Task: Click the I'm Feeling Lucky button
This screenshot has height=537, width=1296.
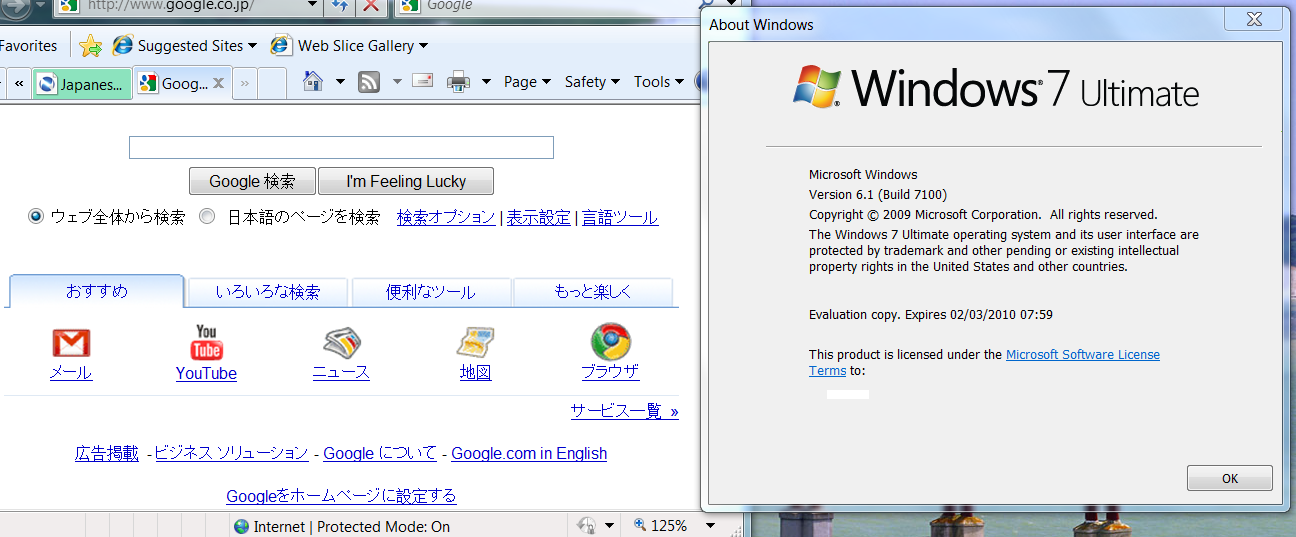Action: pyautogui.click(x=406, y=181)
